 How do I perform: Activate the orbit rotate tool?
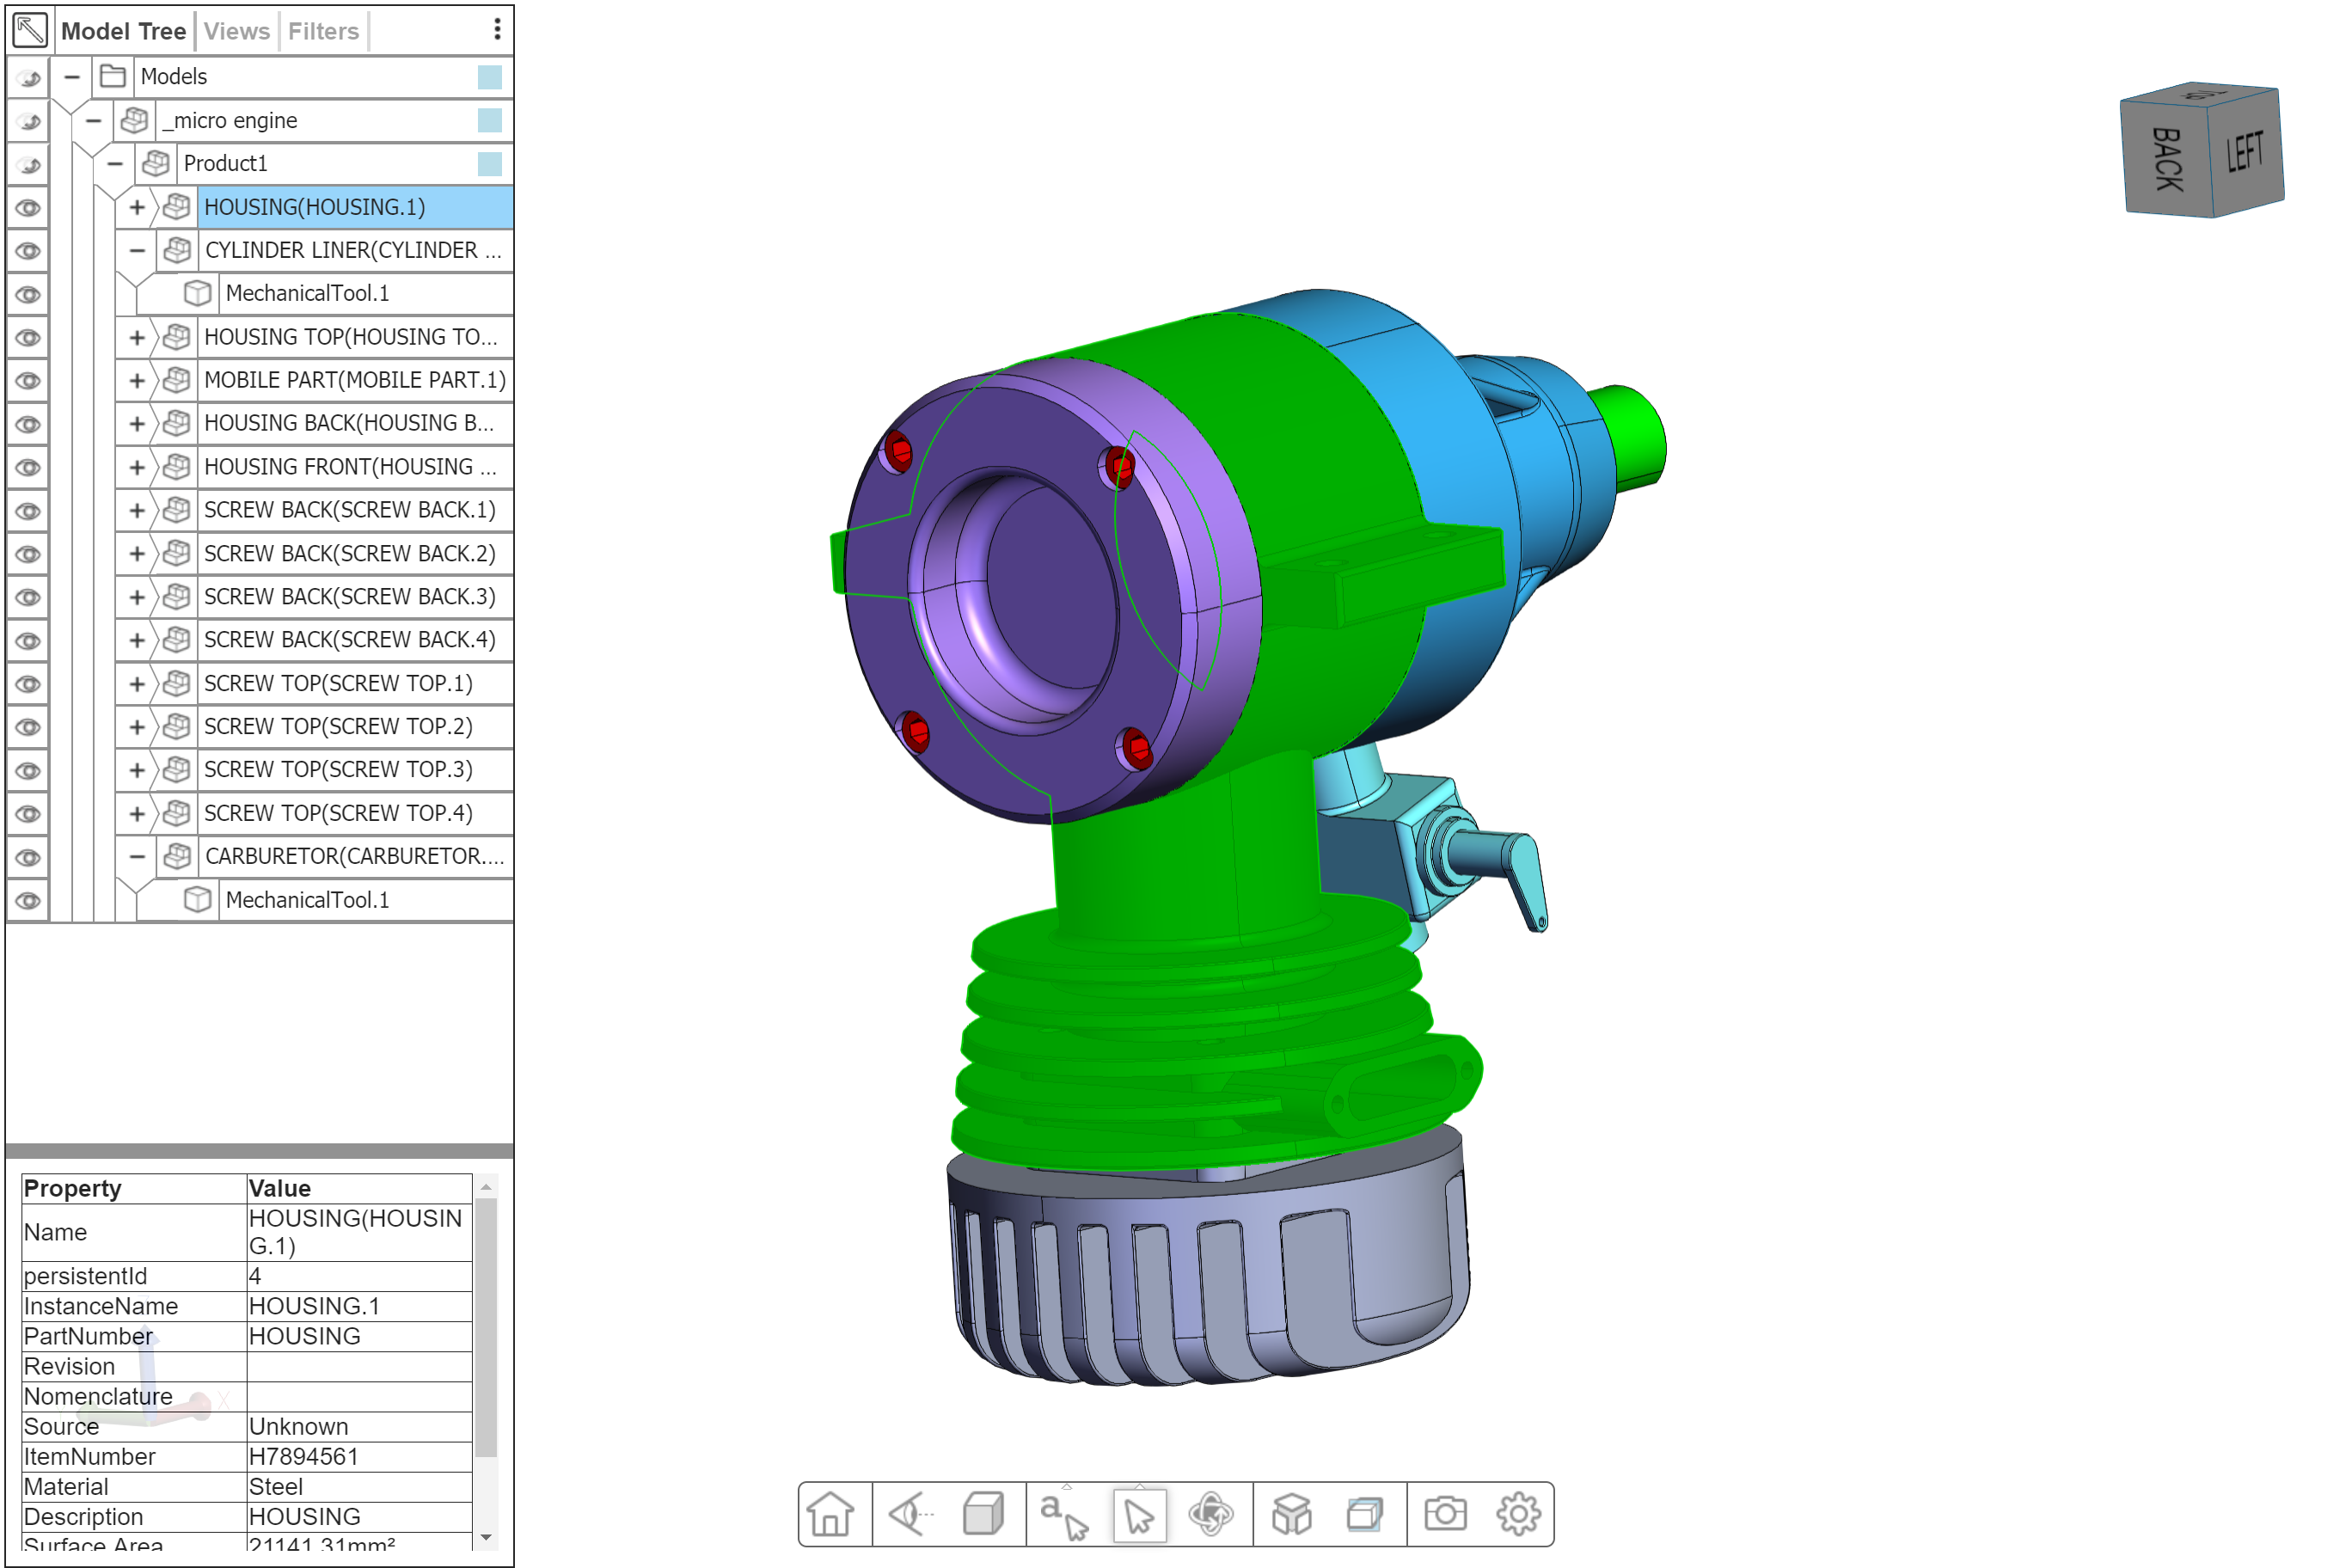coord(1211,1514)
